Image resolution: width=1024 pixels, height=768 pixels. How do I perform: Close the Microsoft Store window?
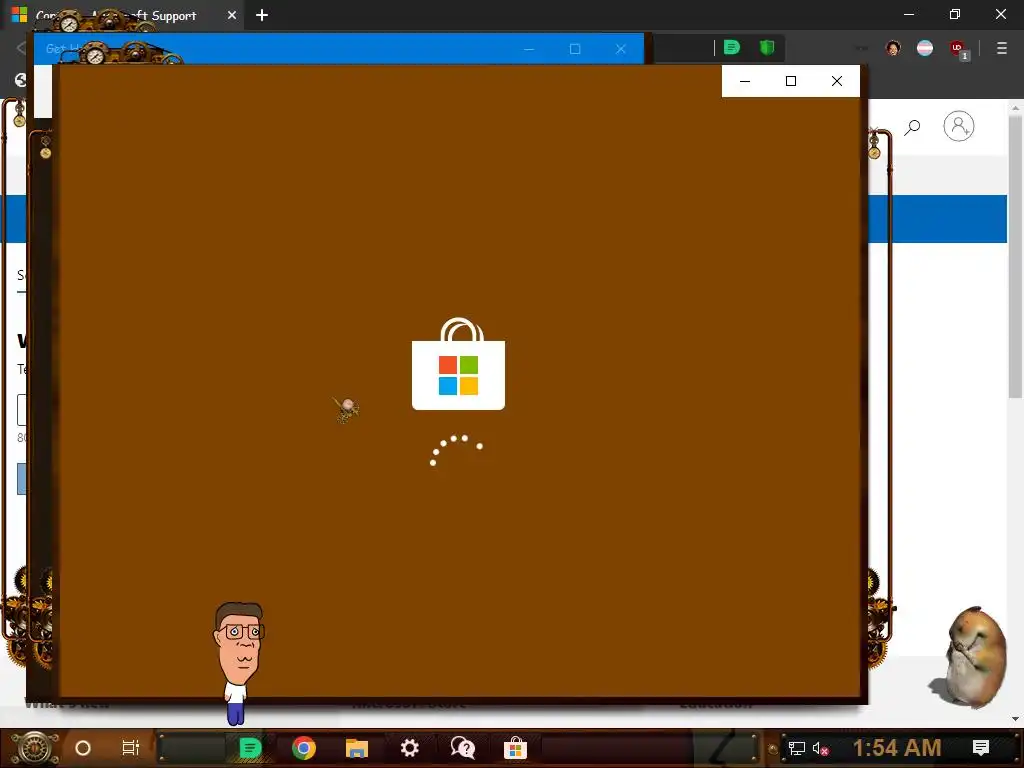[x=837, y=81]
